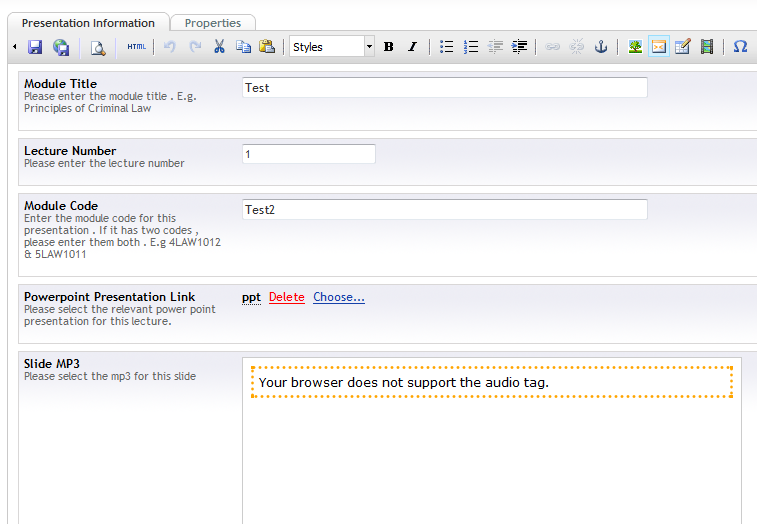Image resolution: width=757 pixels, height=524 pixels.
Task: Click the 'Module Code' label text
Action: [x=61, y=206]
